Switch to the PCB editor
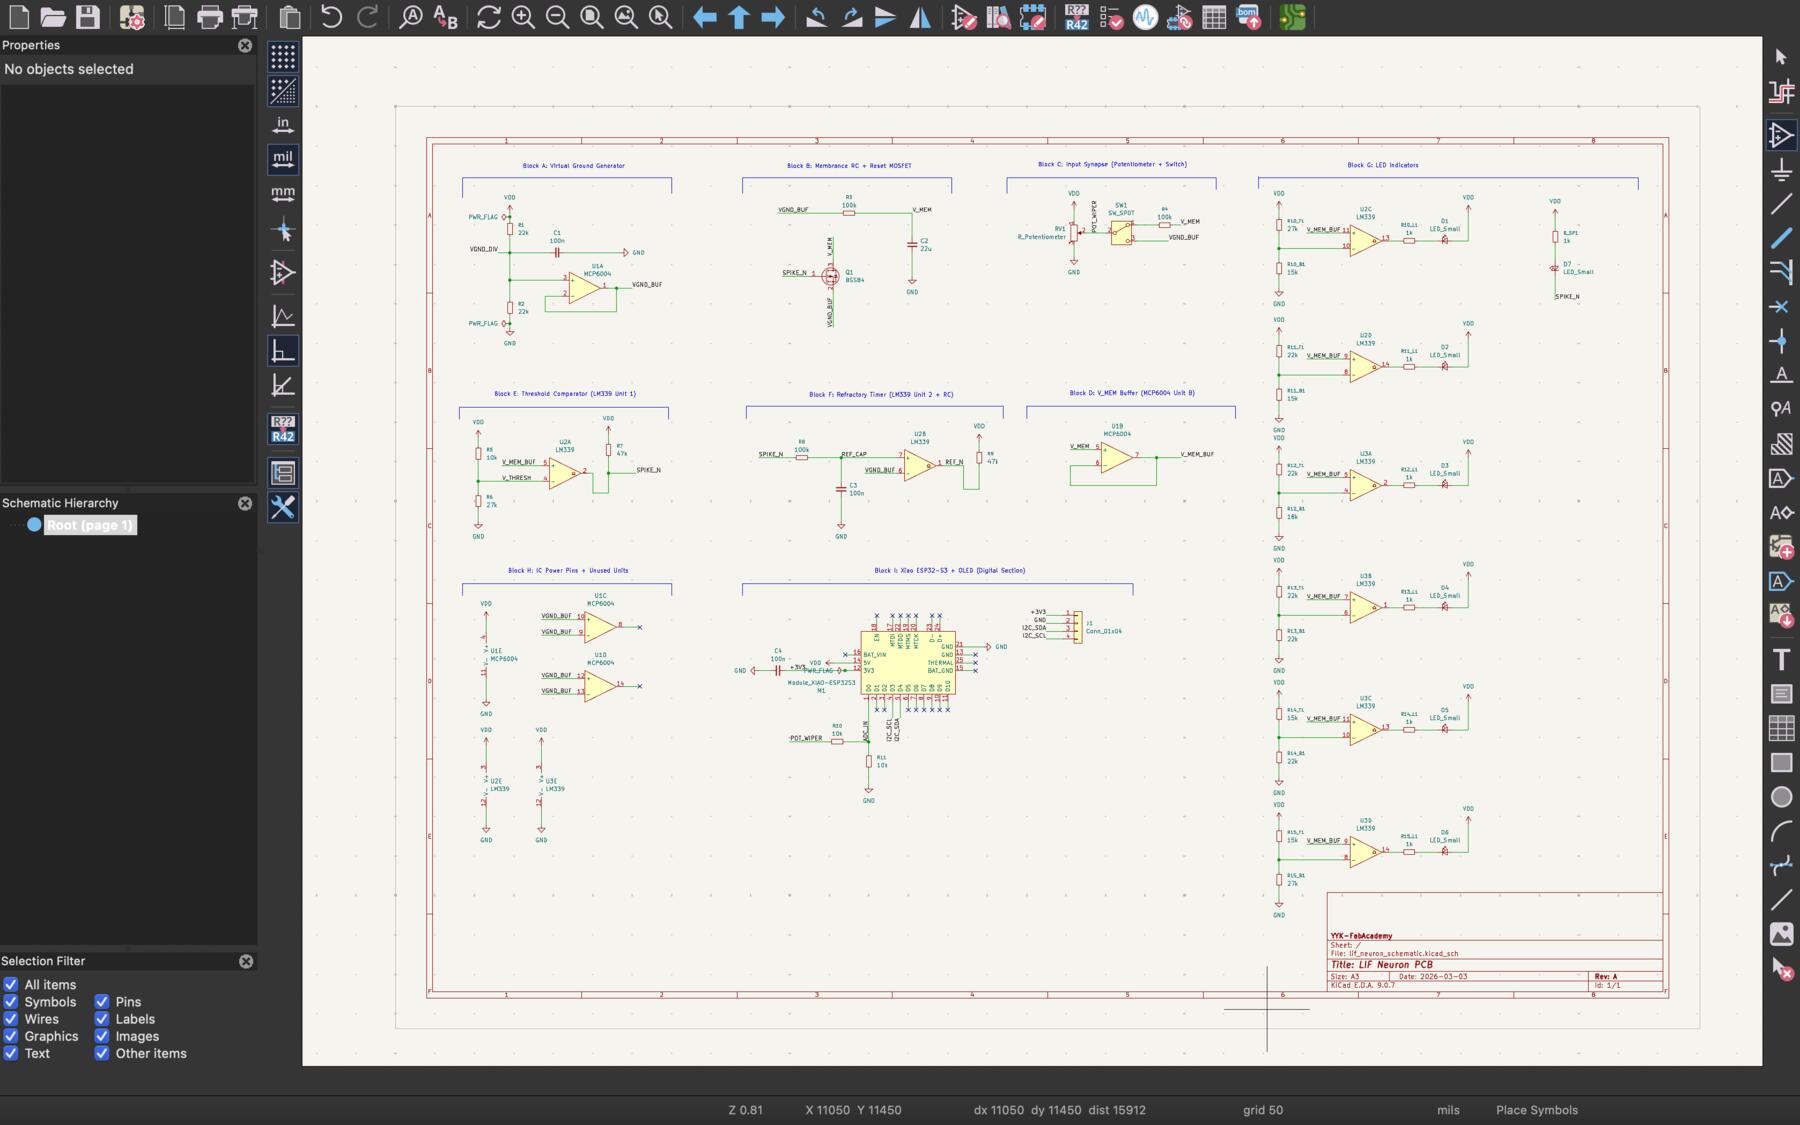 click(1289, 17)
